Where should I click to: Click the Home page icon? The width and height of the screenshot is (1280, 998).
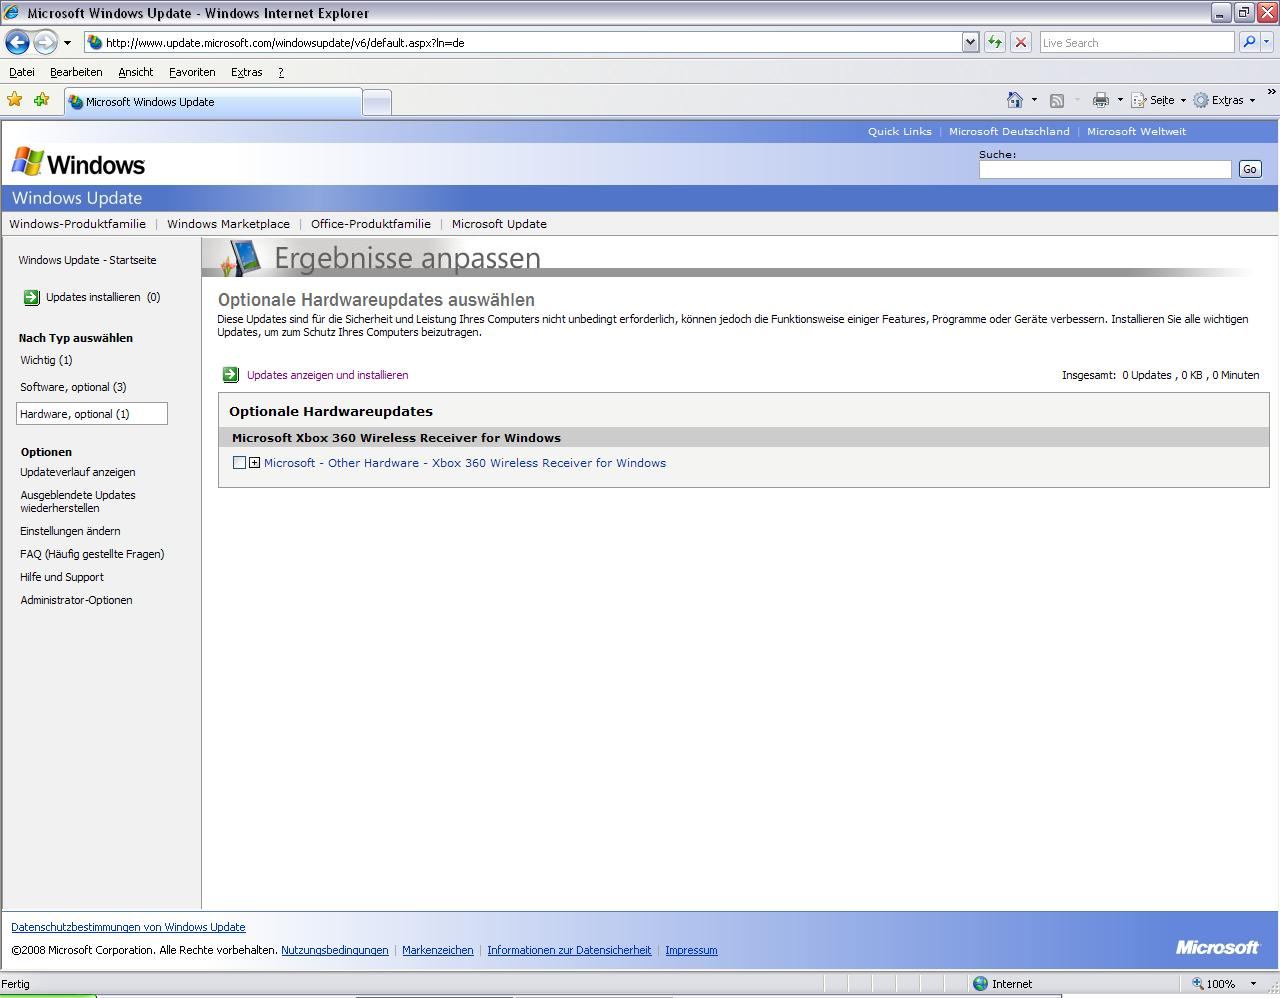[1015, 99]
